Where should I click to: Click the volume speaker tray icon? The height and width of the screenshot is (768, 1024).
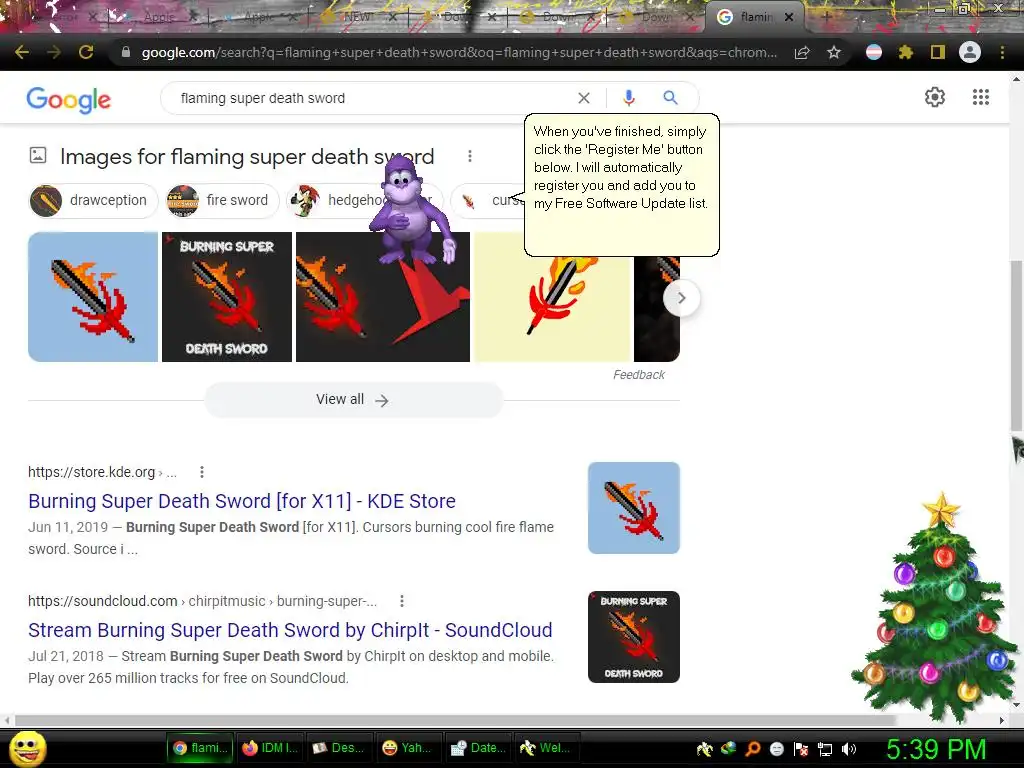tap(848, 749)
